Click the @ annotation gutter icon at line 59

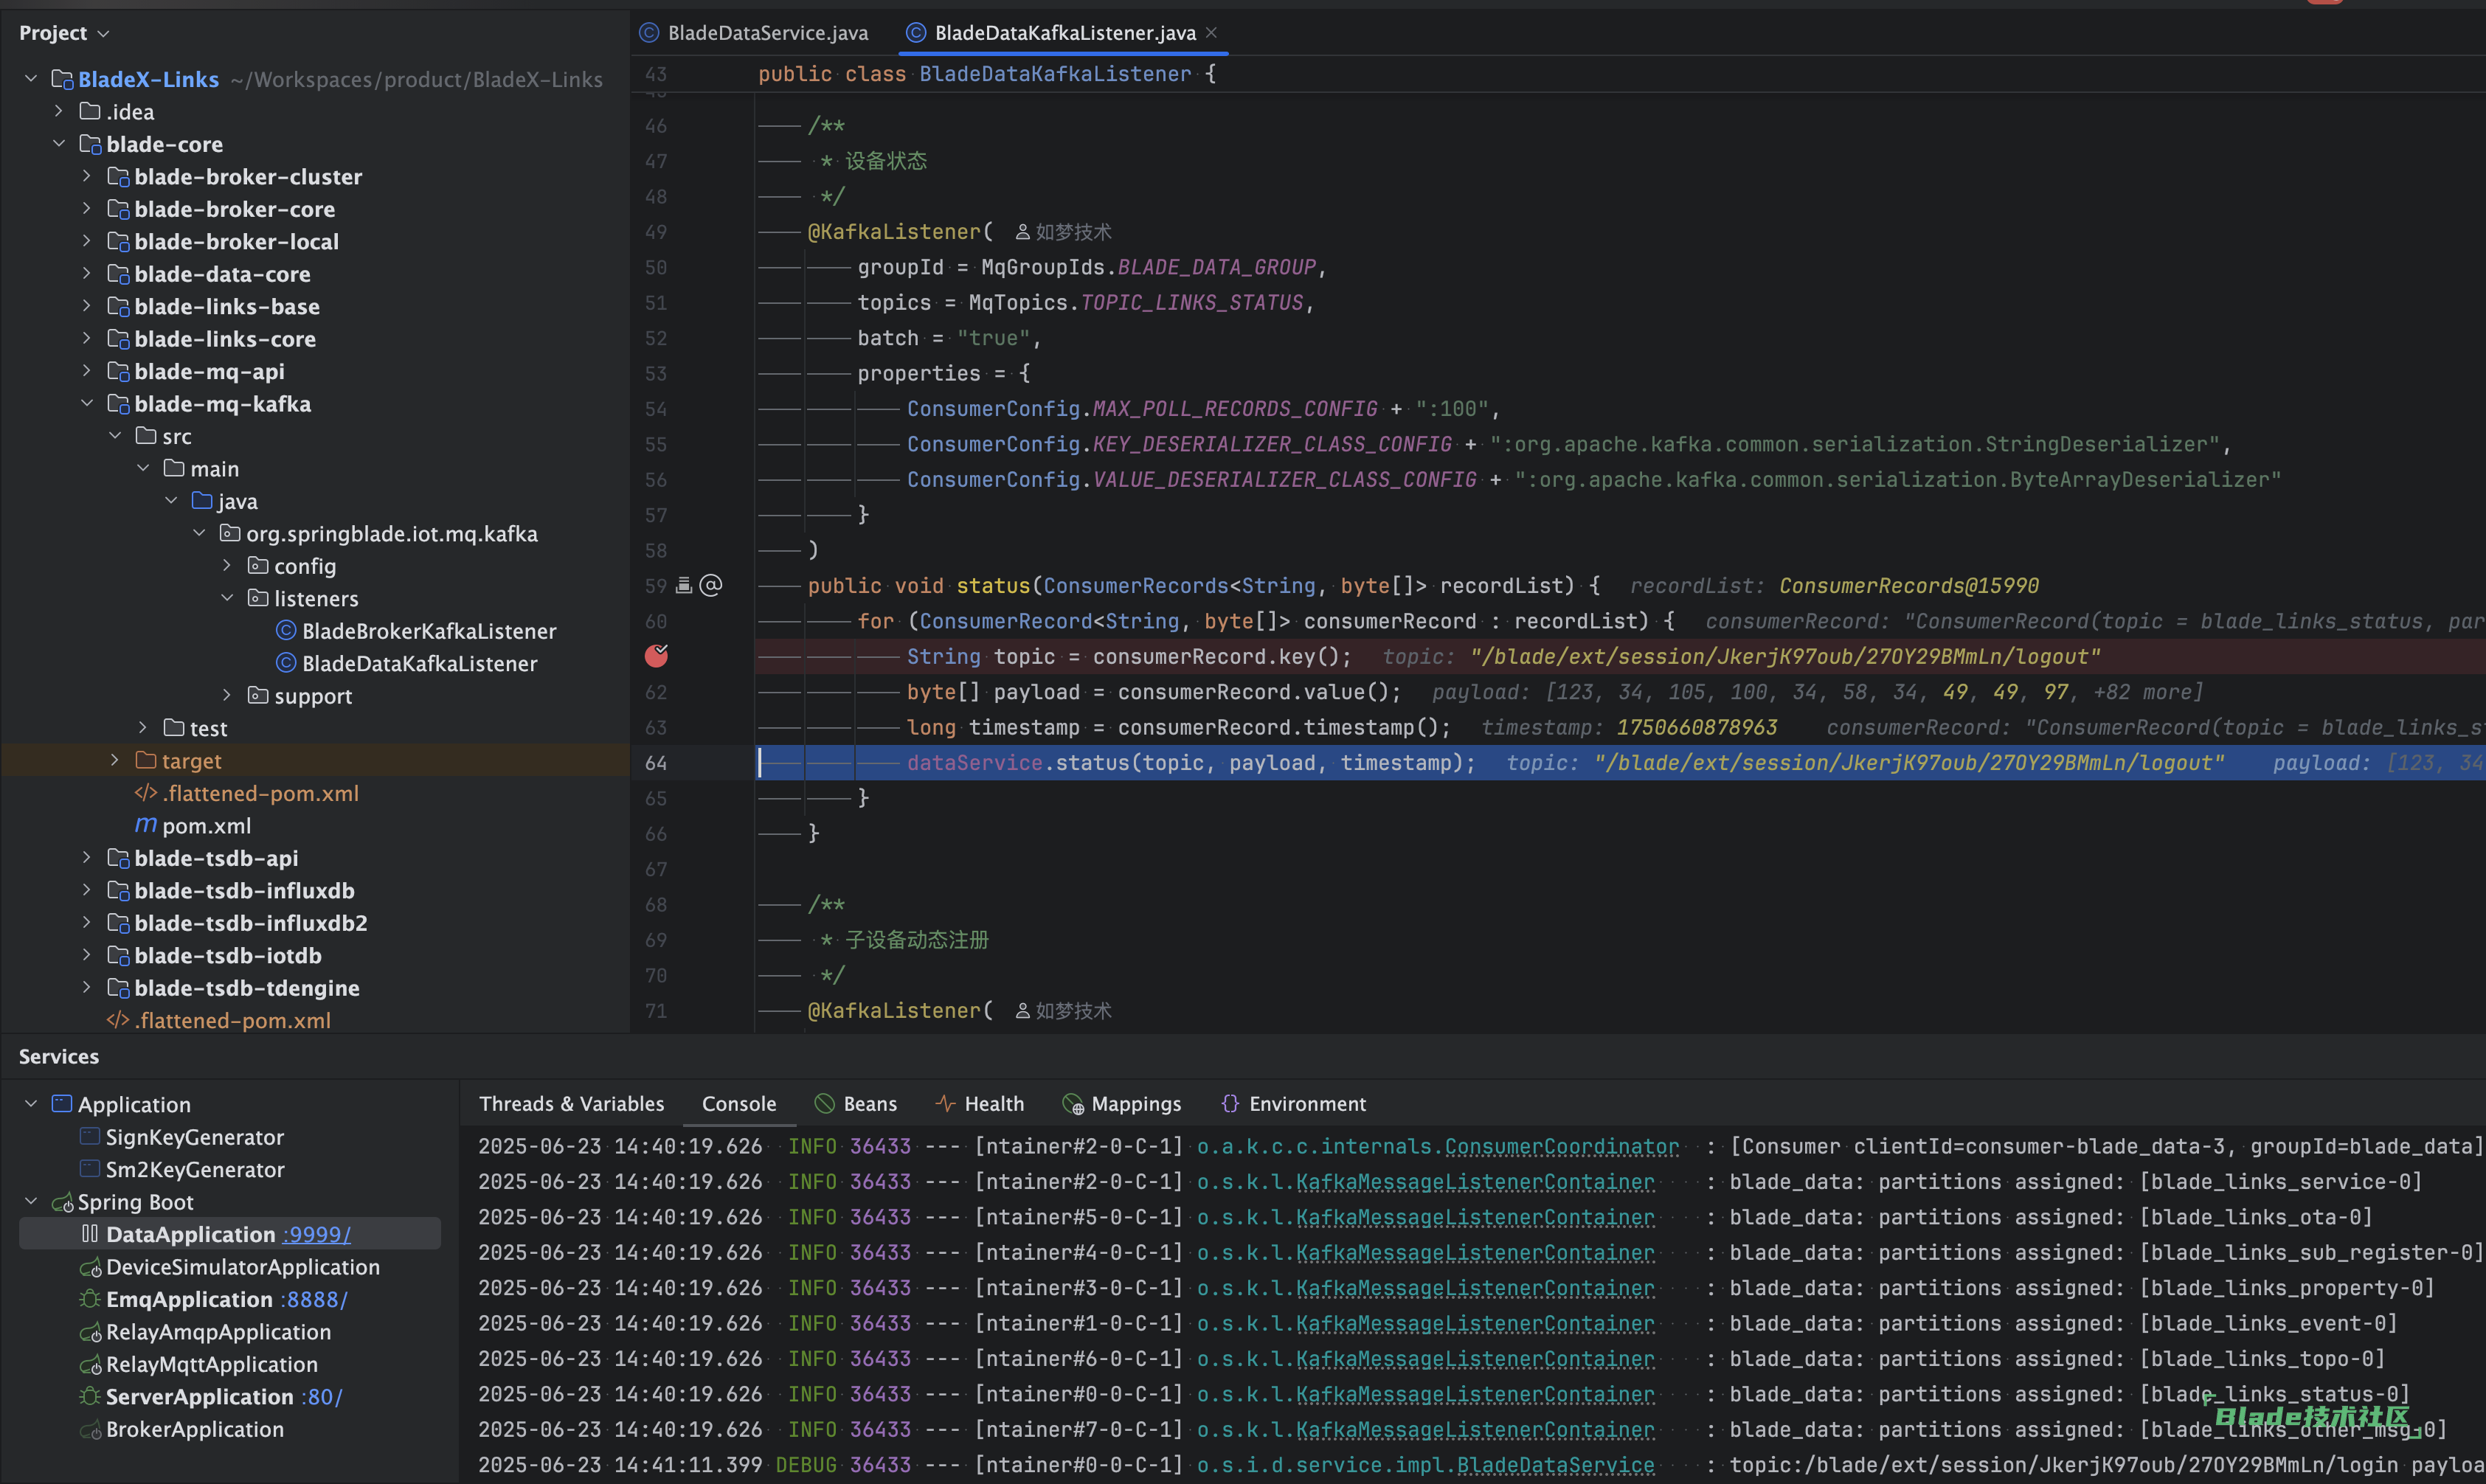point(710,585)
